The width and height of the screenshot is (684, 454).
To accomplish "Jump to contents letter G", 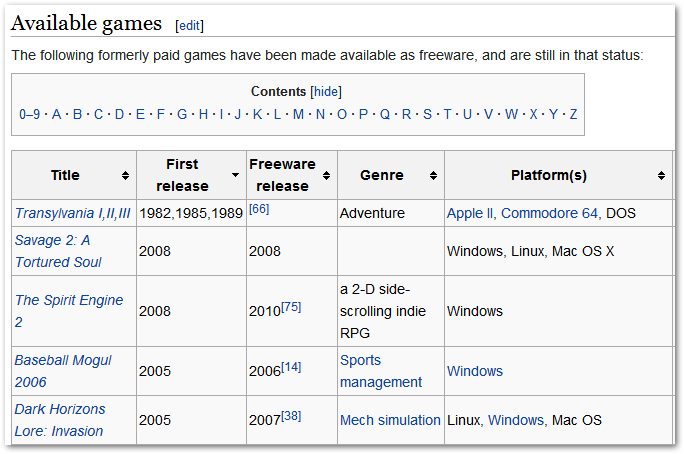I will point(182,114).
